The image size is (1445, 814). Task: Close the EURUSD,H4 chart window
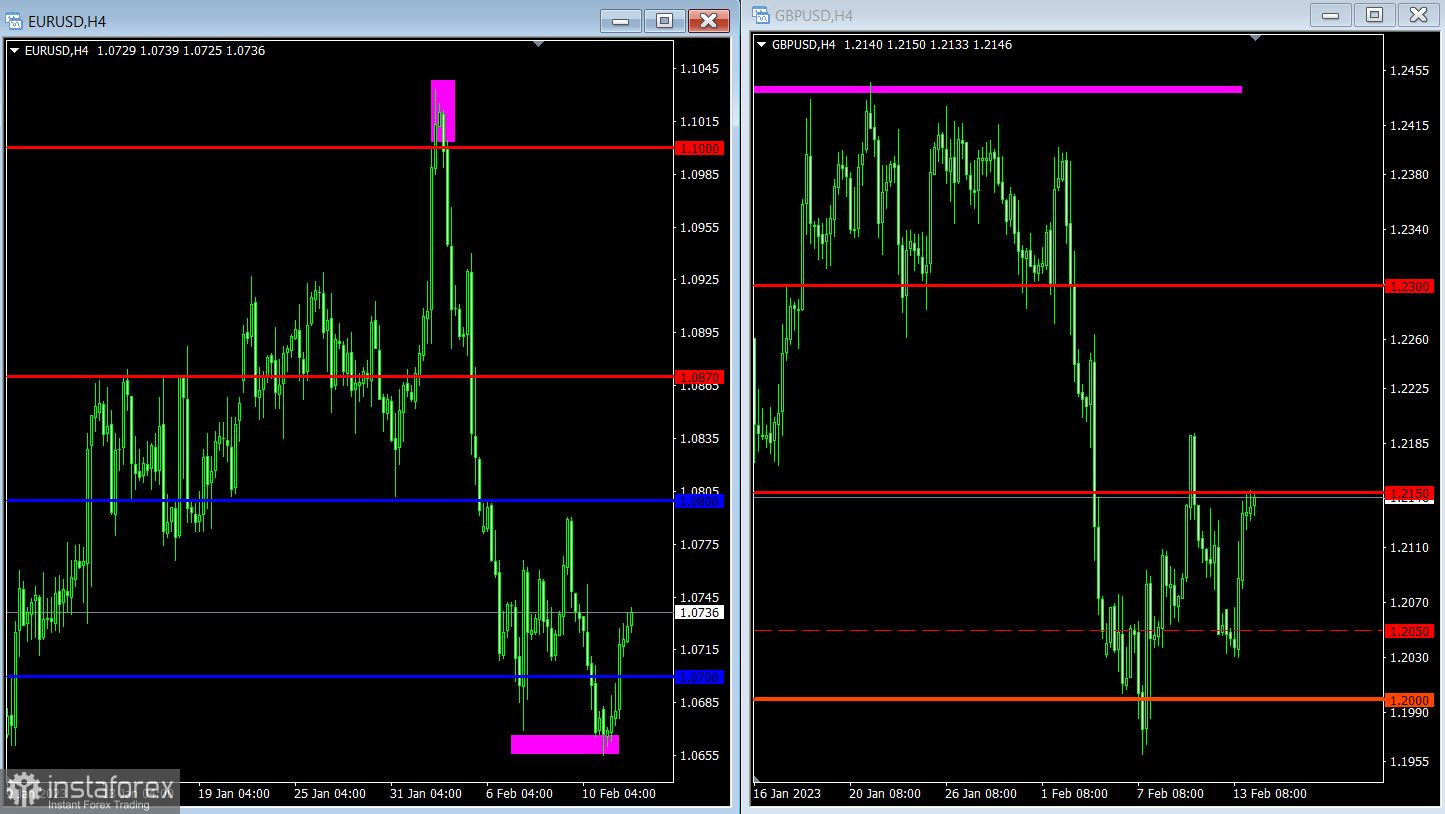709,21
